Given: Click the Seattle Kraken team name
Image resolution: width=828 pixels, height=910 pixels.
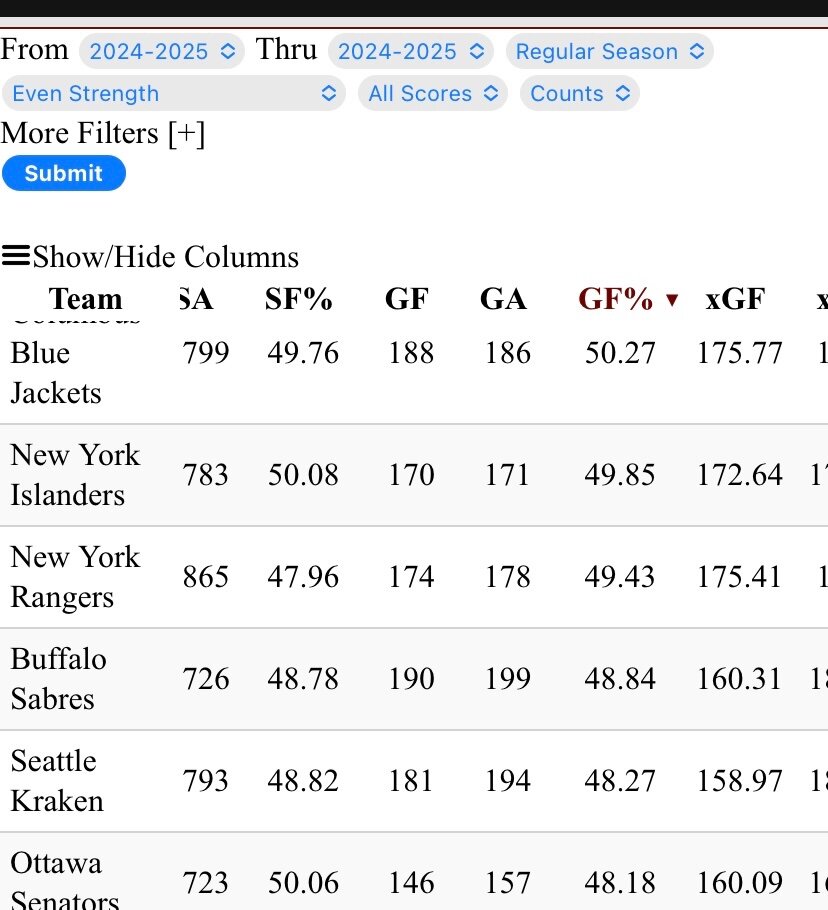Looking at the screenshot, I should tap(57, 781).
